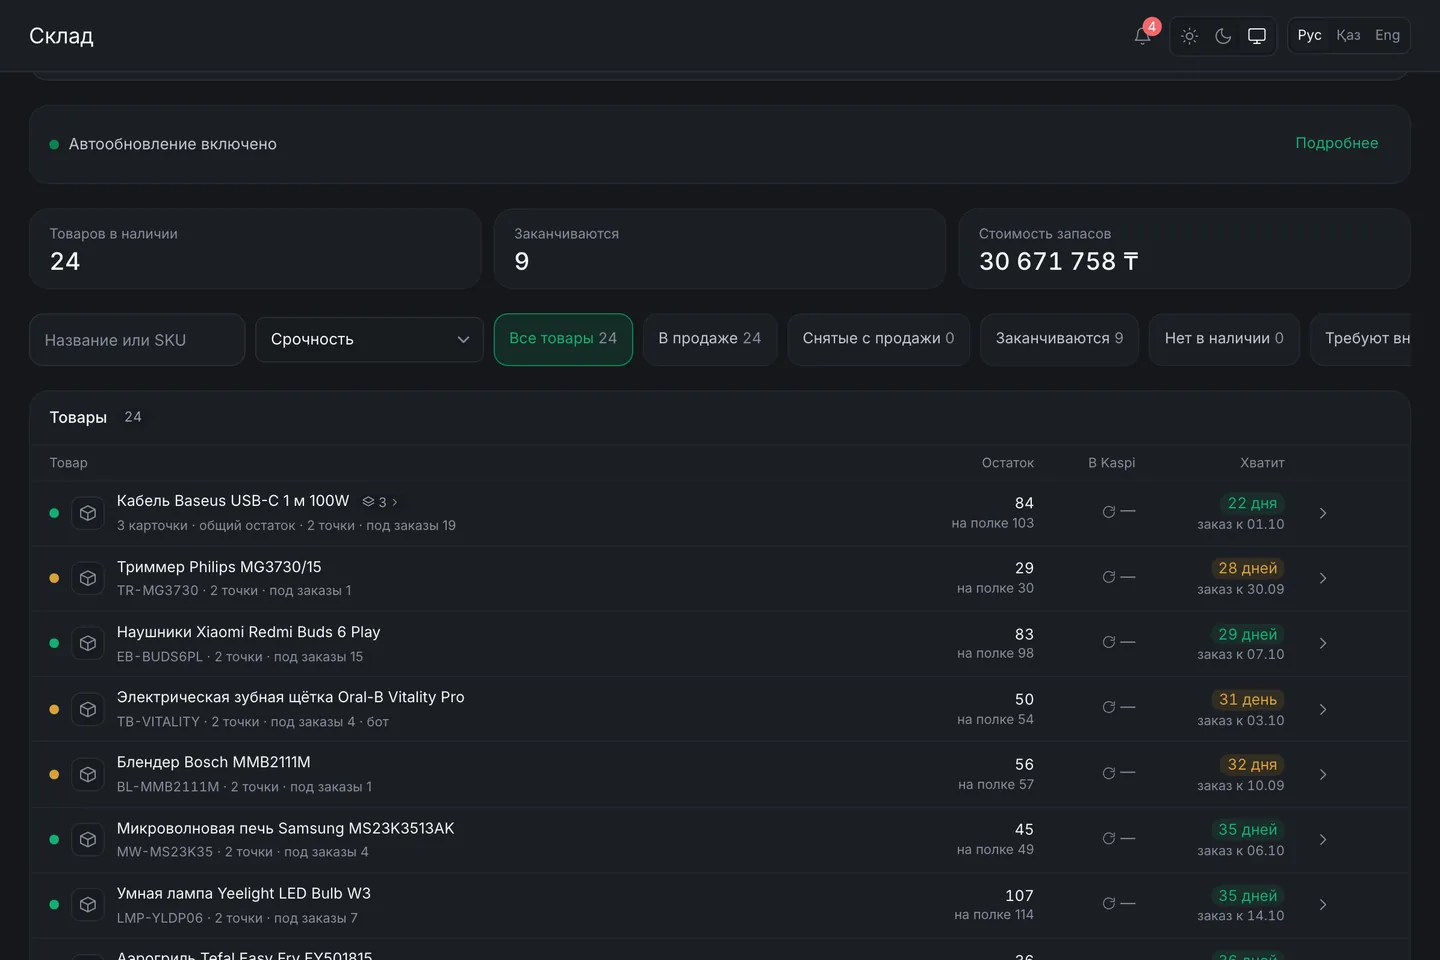
Task: Switch language to Рус
Action: [1310, 35]
